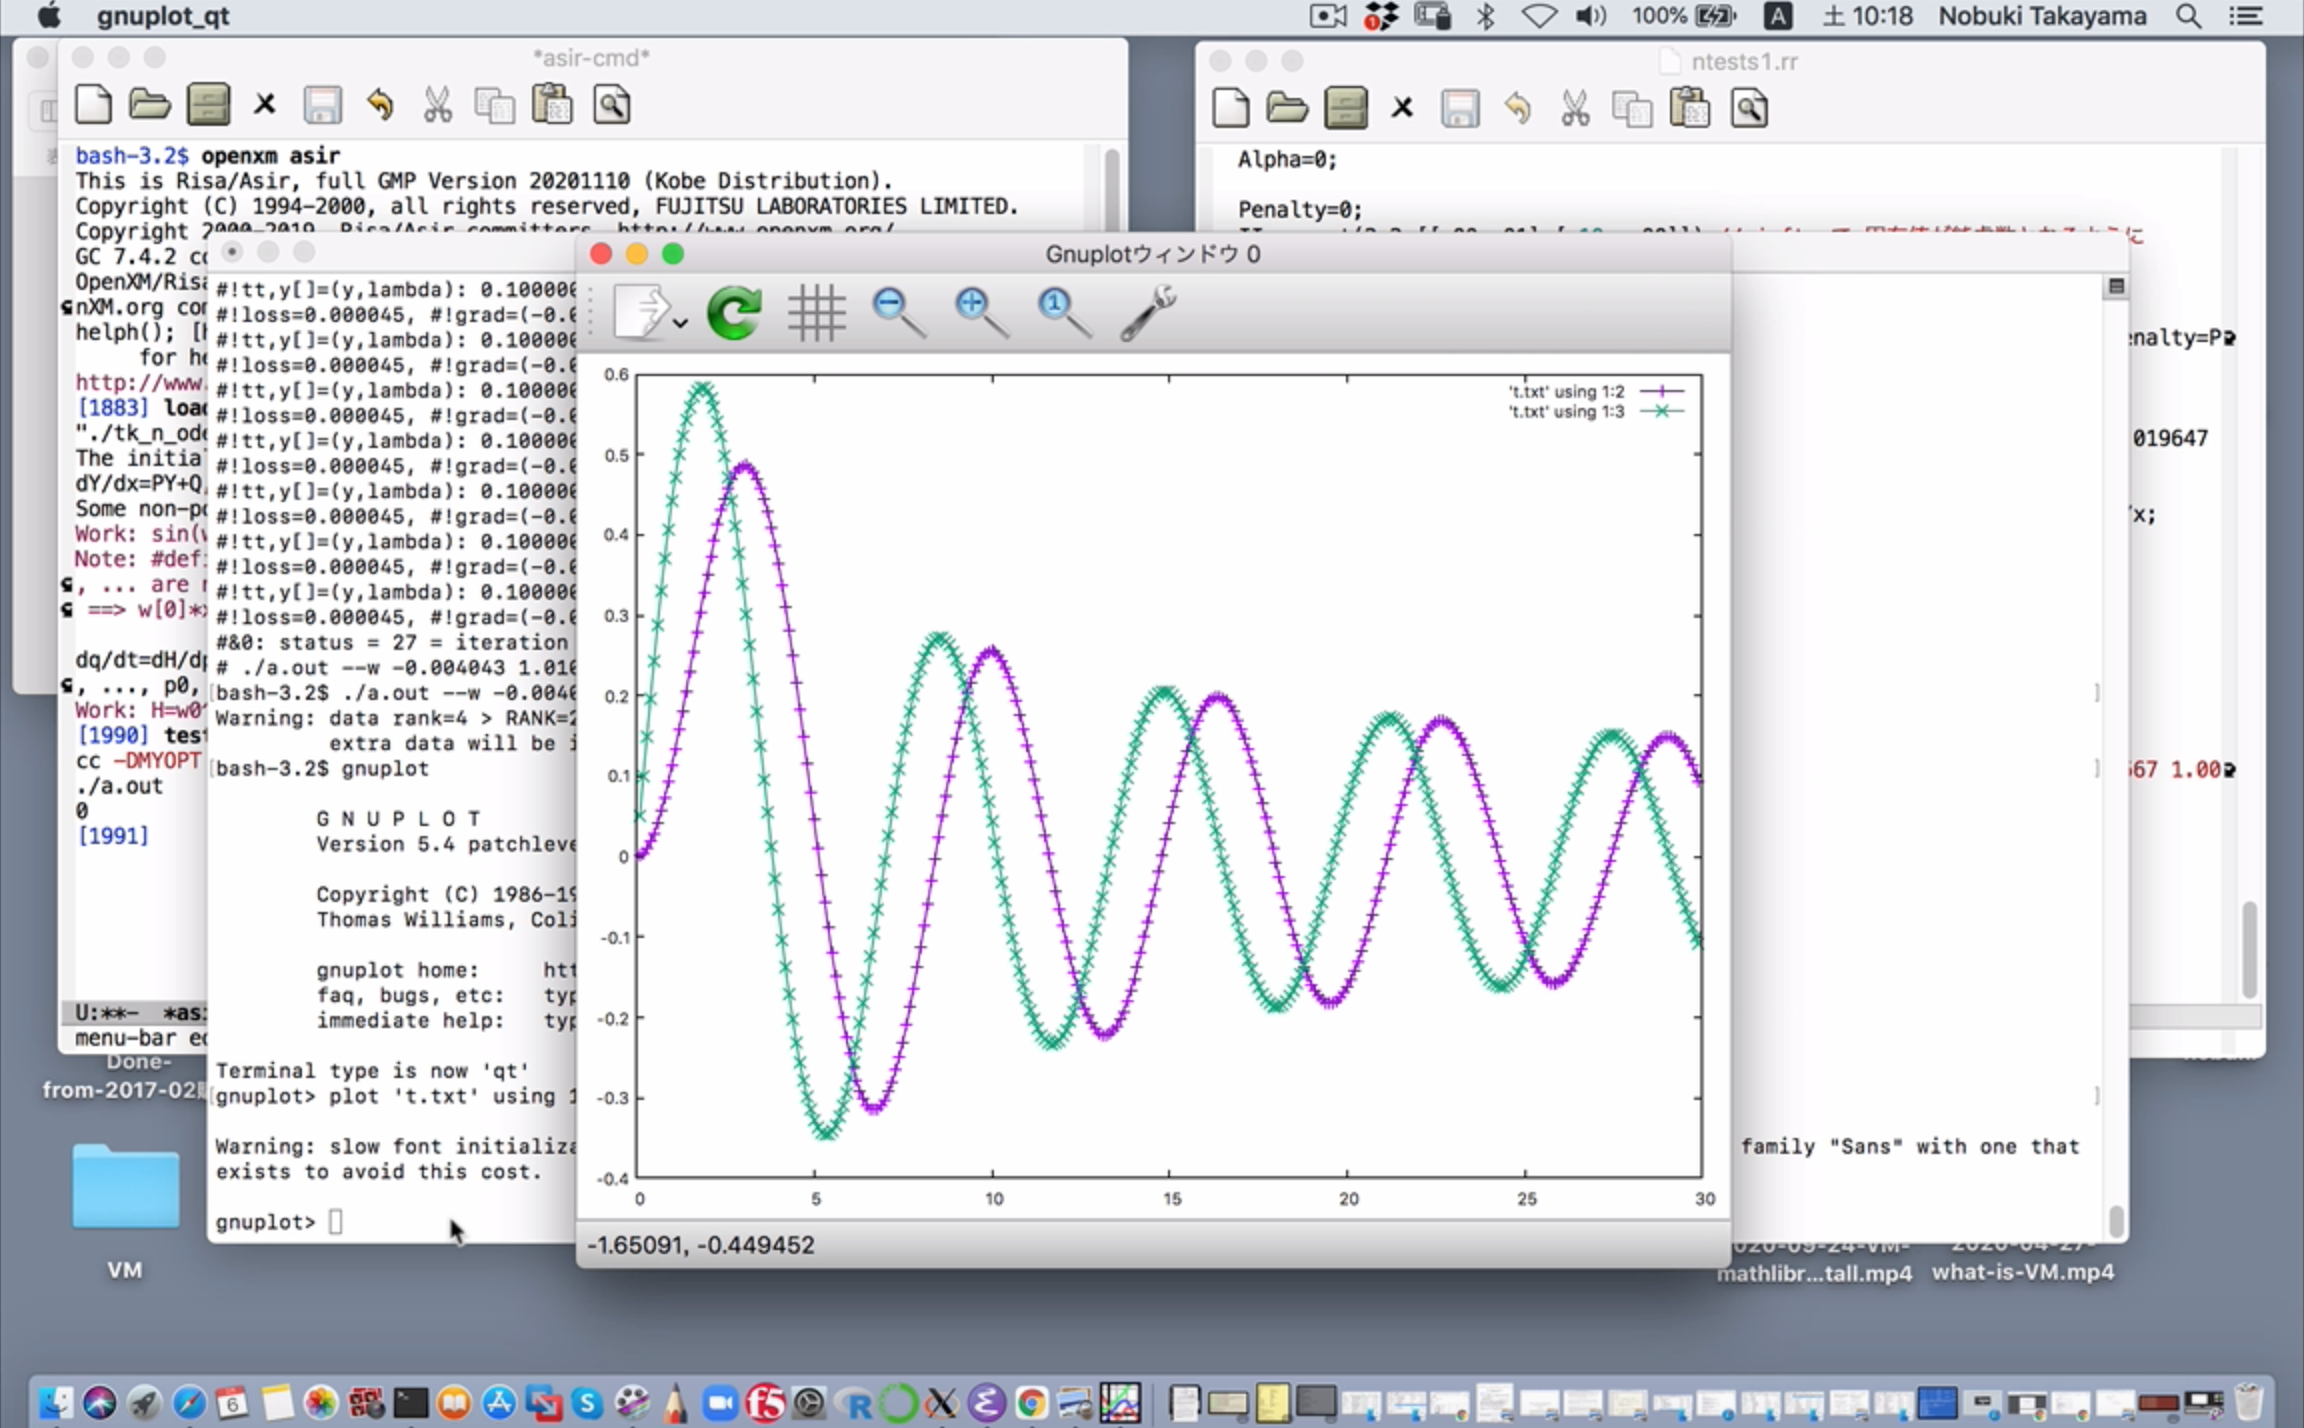This screenshot has width=2304, height=1428.
Task: Click the Dired directory icon in asir-cmd window
Action: pos(208,105)
